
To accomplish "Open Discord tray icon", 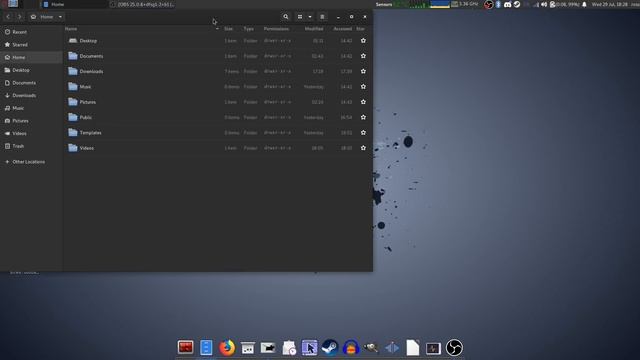I will [507, 4].
